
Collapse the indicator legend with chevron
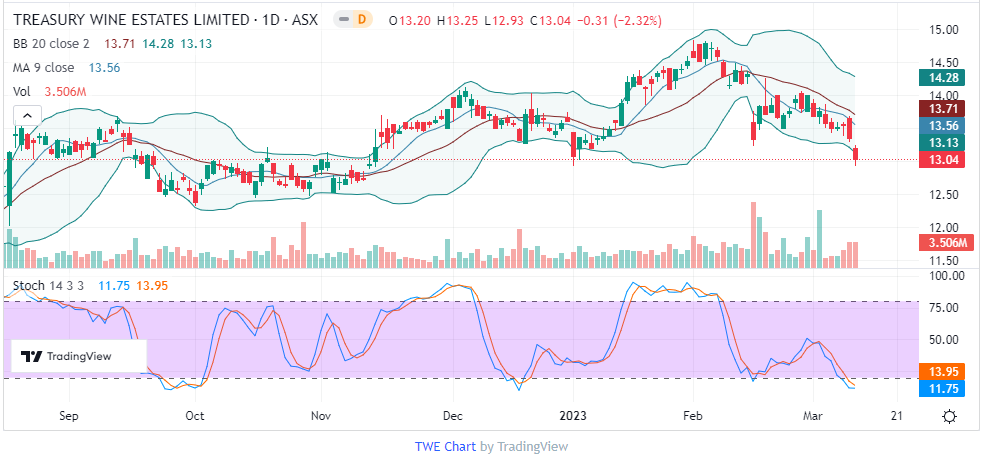25,118
